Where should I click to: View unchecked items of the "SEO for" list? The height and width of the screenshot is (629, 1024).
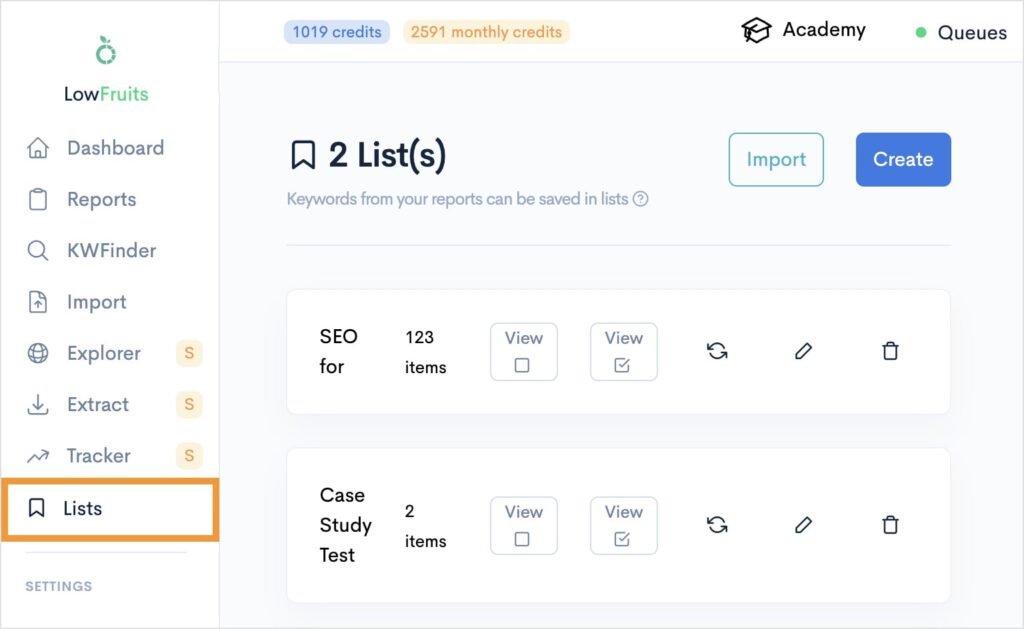523,351
